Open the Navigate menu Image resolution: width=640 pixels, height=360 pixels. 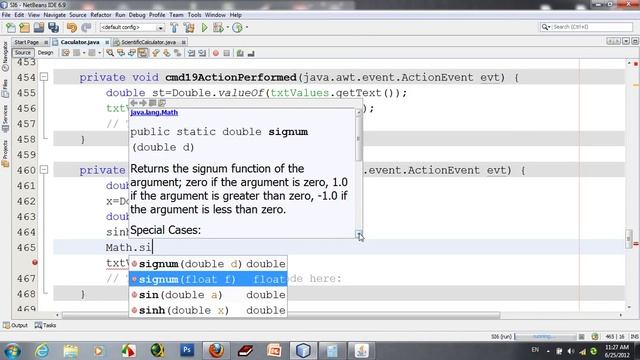click(x=54, y=15)
